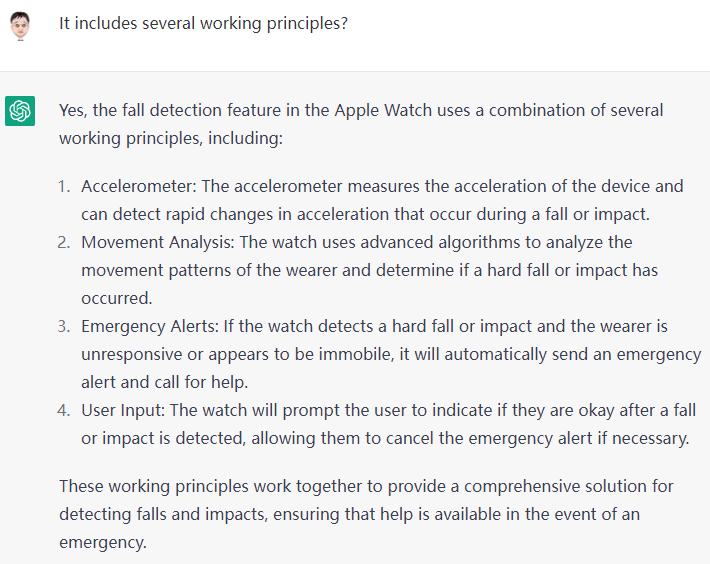Image resolution: width=710 pixels, height=564 pixels.
Task: Click the "User Input" heading in the list
Action: click(125, 410)
